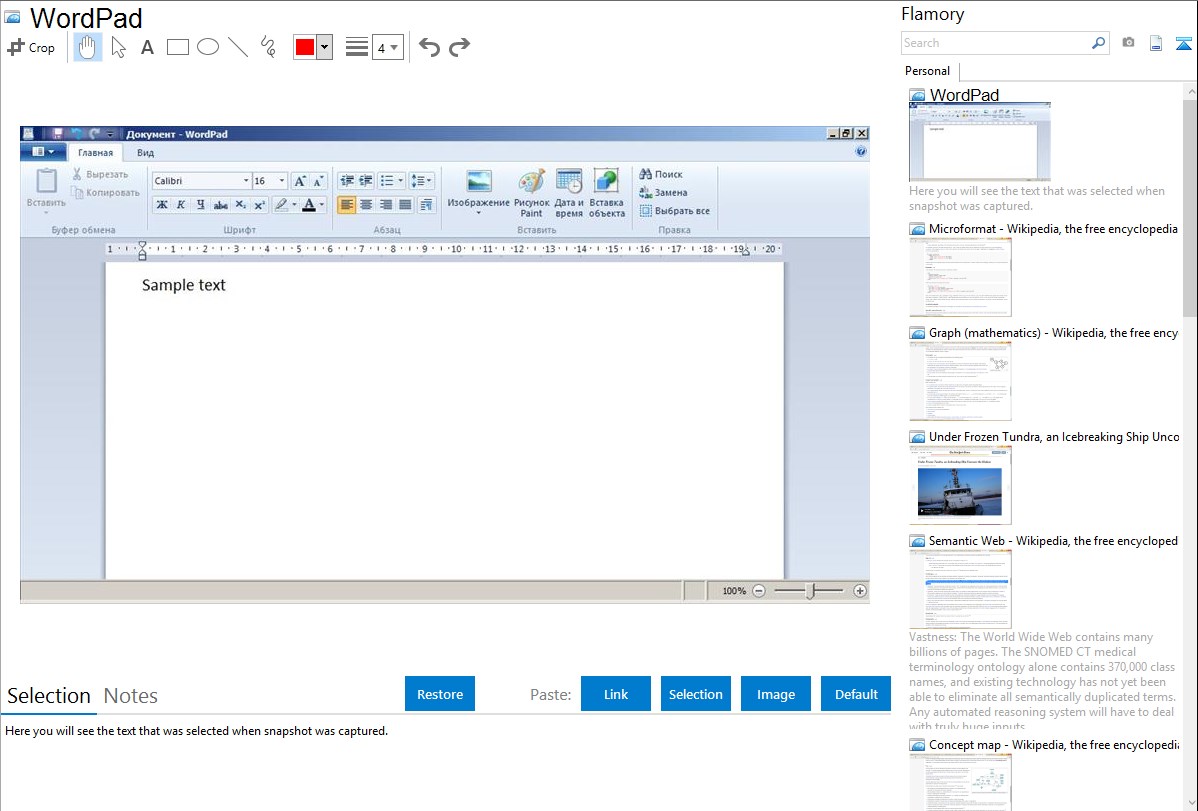Choose the rectangle drawing tool

click(x=178, y=47)
